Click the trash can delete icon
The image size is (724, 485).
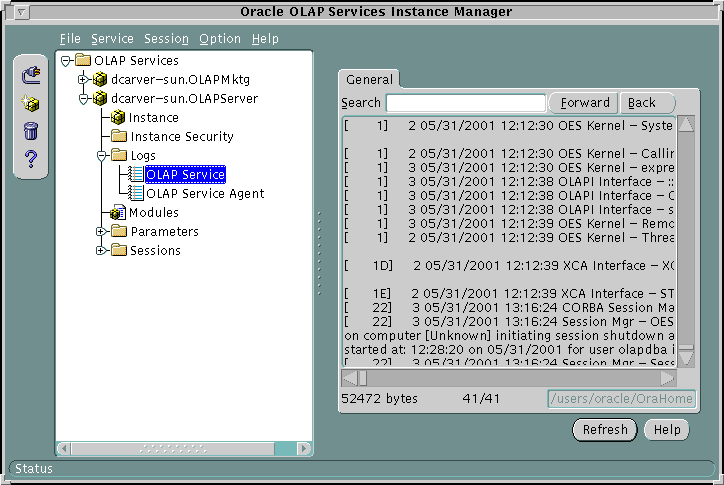pyautogui.click(x=30, y=131)
